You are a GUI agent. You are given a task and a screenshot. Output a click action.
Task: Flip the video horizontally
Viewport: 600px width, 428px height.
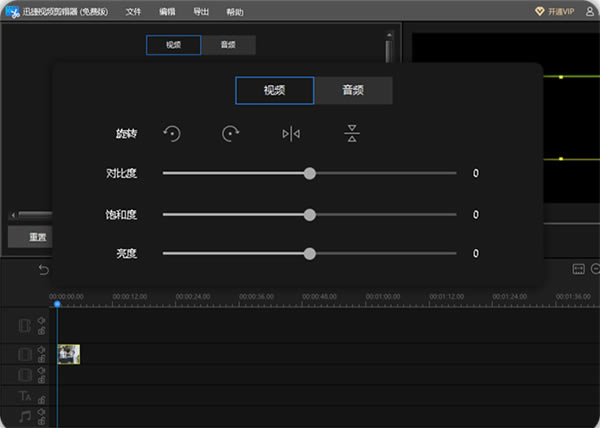291,133
